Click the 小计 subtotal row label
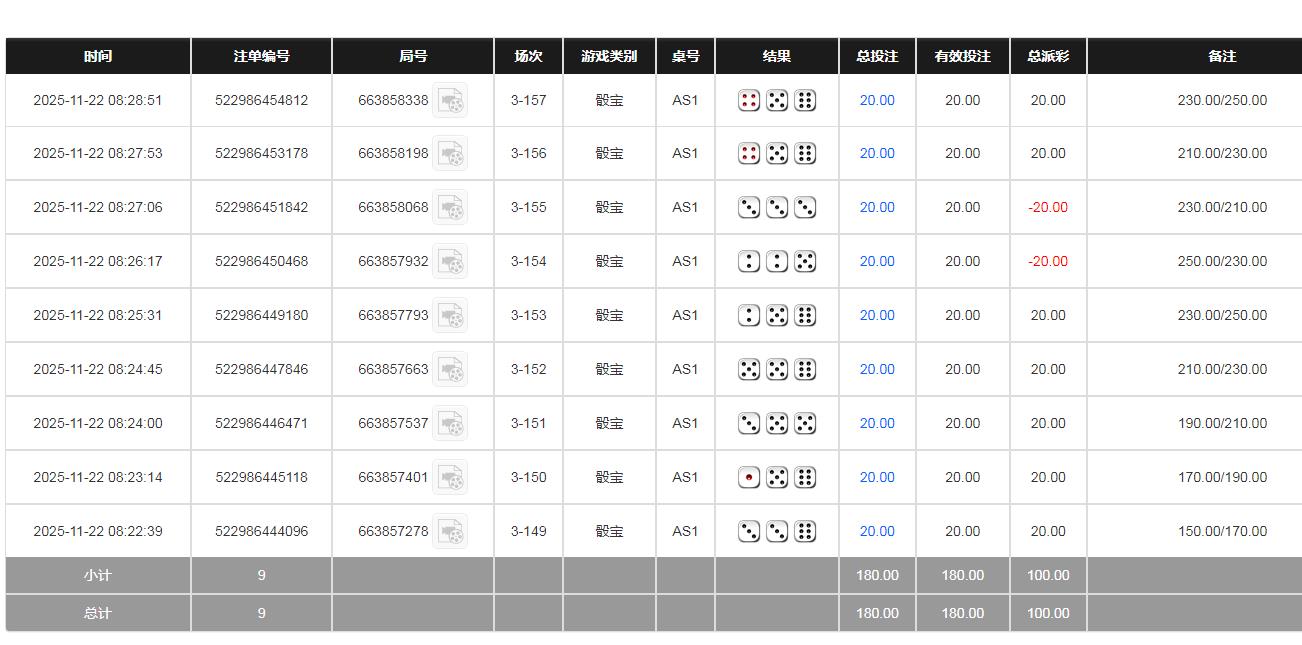1302x645 pixels. 98,576
